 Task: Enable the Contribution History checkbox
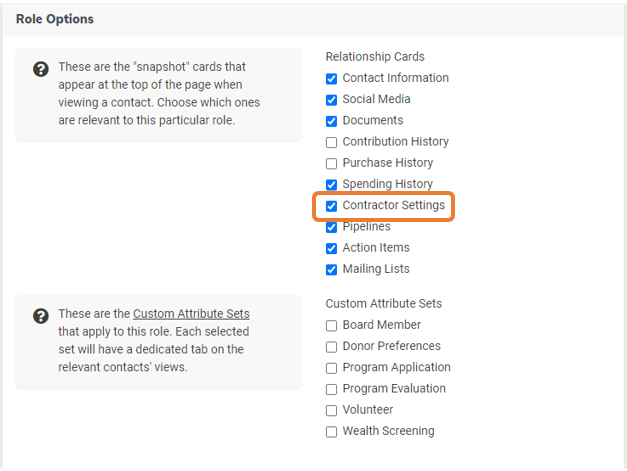click(x=332, y=142)
